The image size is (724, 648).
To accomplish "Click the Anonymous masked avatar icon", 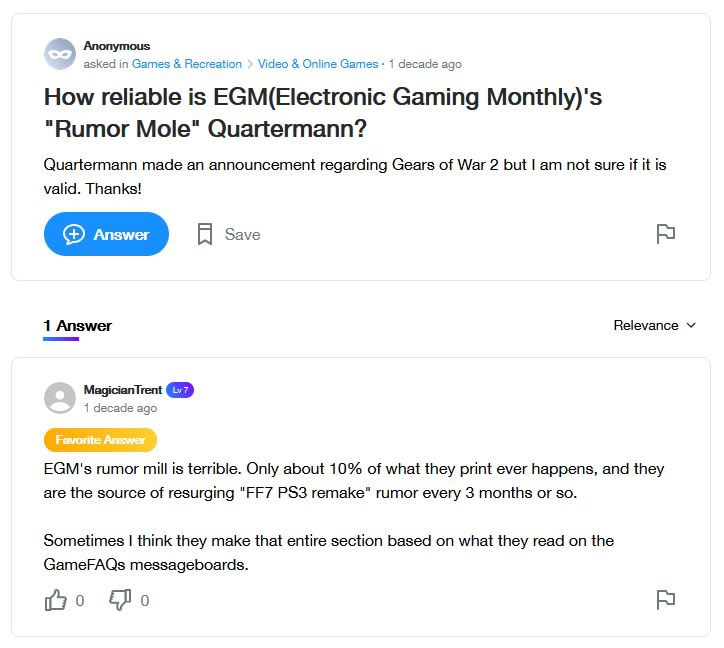I will (60, 54).
